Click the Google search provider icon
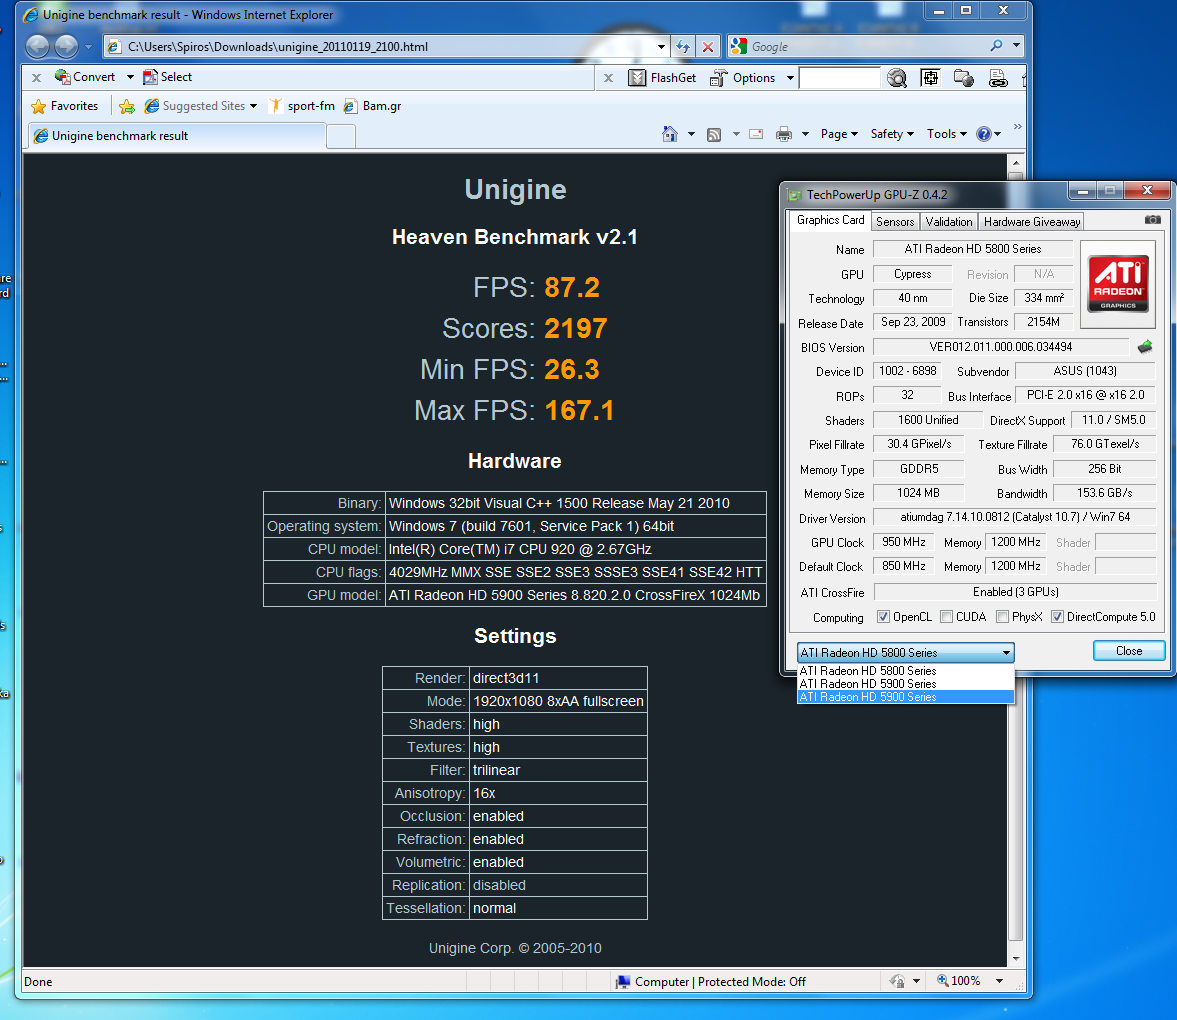 point(739,47)
